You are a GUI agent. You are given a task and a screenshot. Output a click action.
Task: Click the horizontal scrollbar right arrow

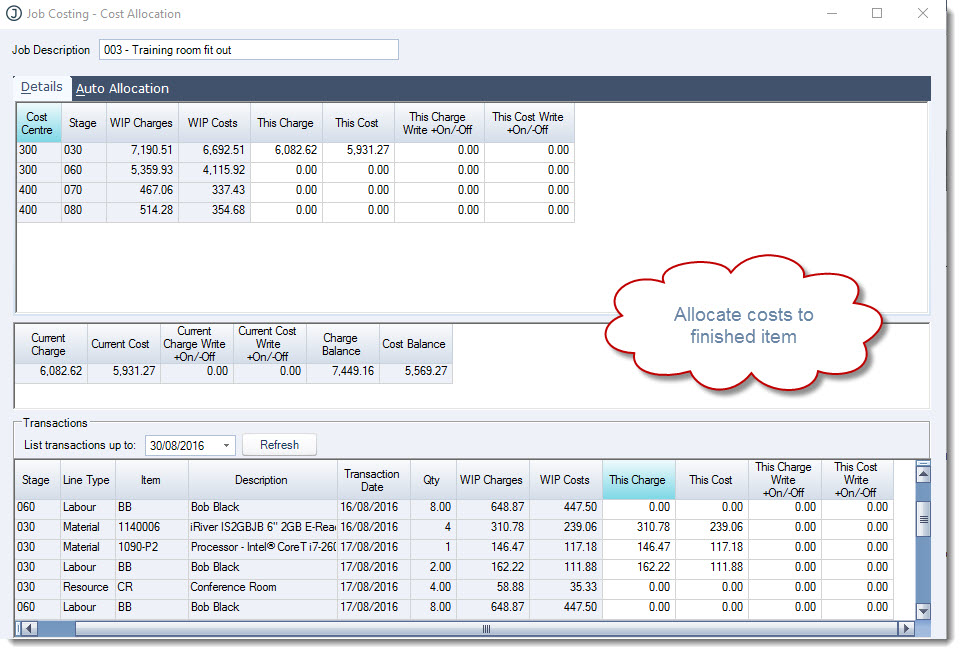[x=906, y=628]
